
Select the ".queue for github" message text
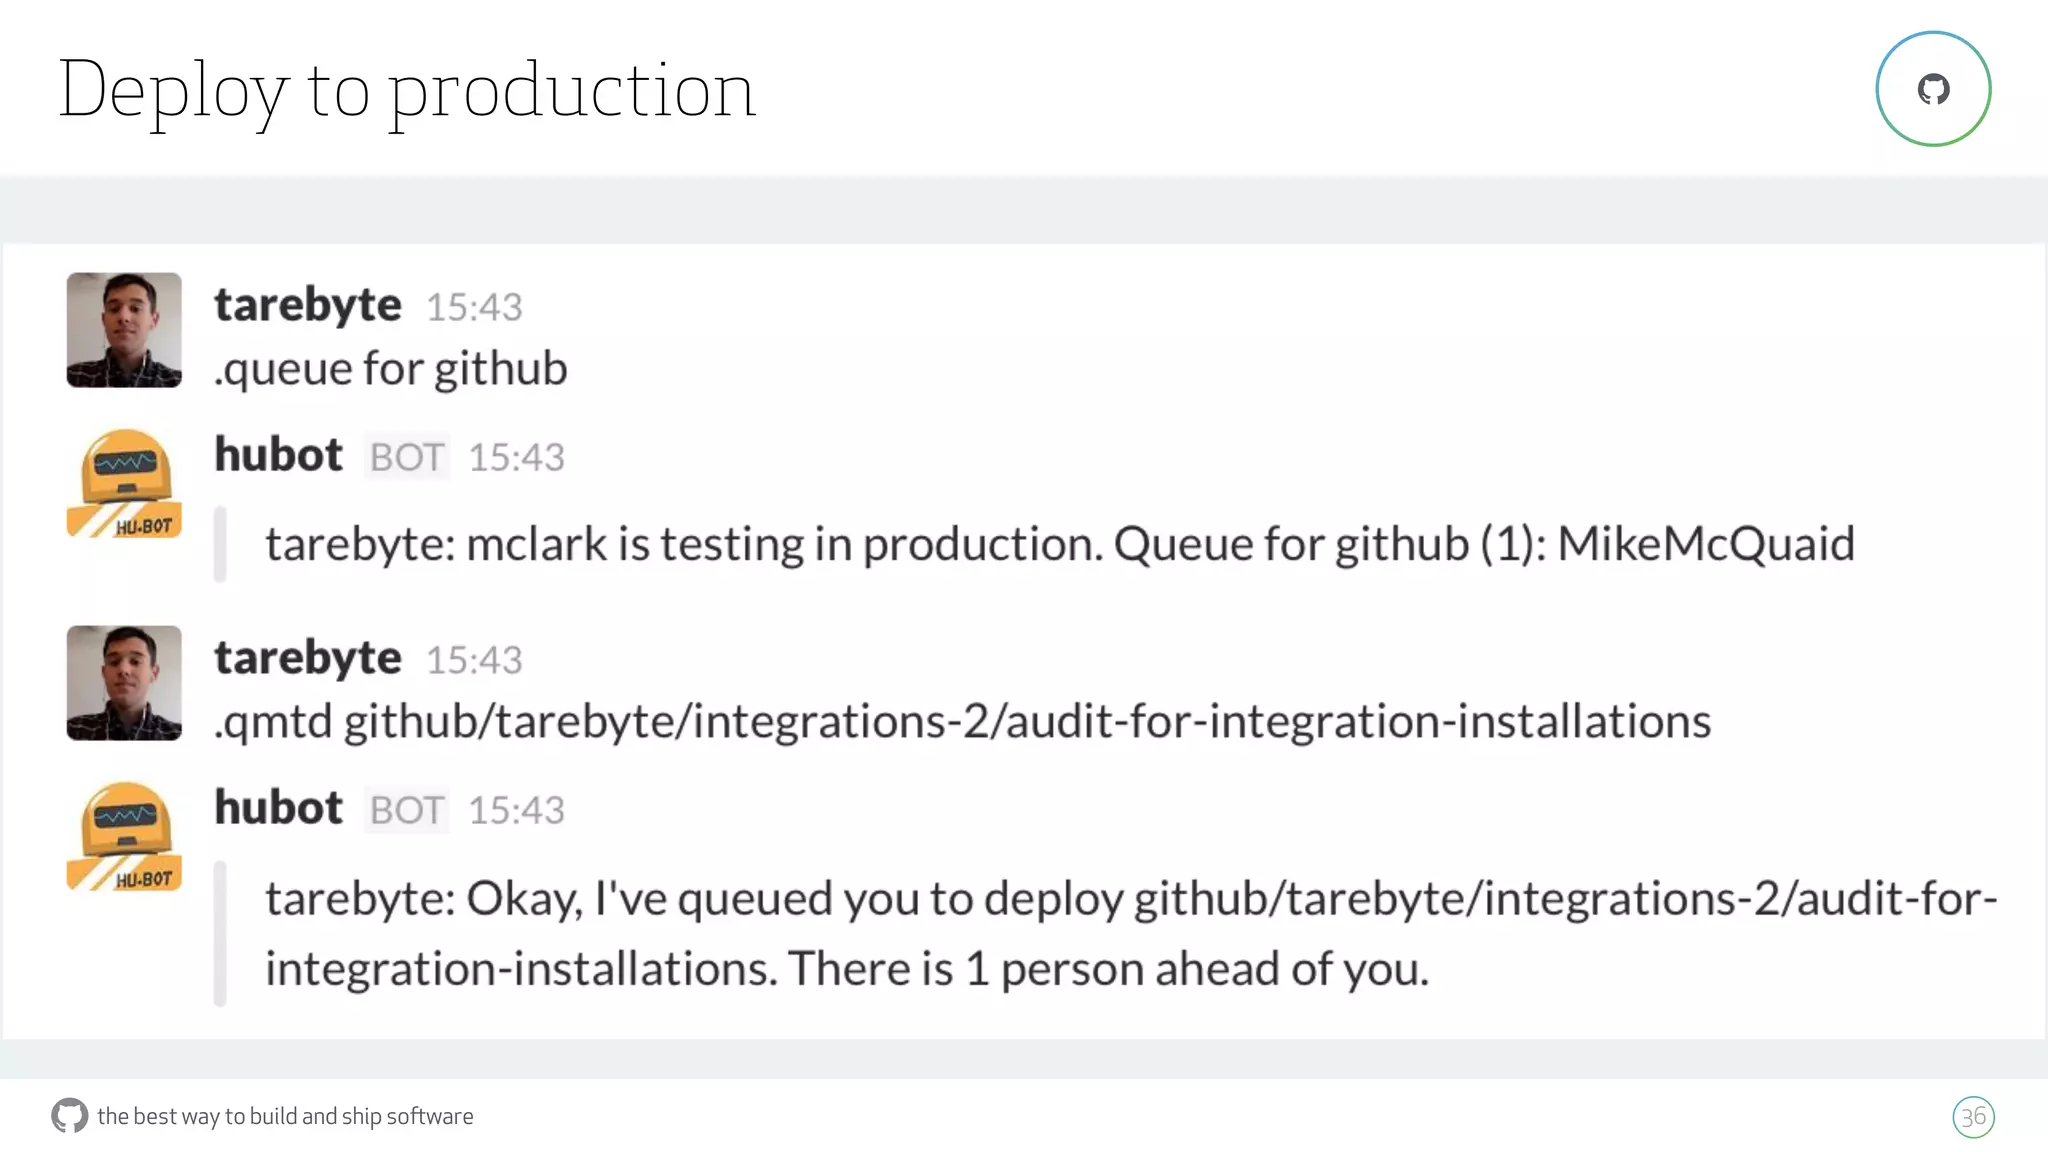(391, 369)
